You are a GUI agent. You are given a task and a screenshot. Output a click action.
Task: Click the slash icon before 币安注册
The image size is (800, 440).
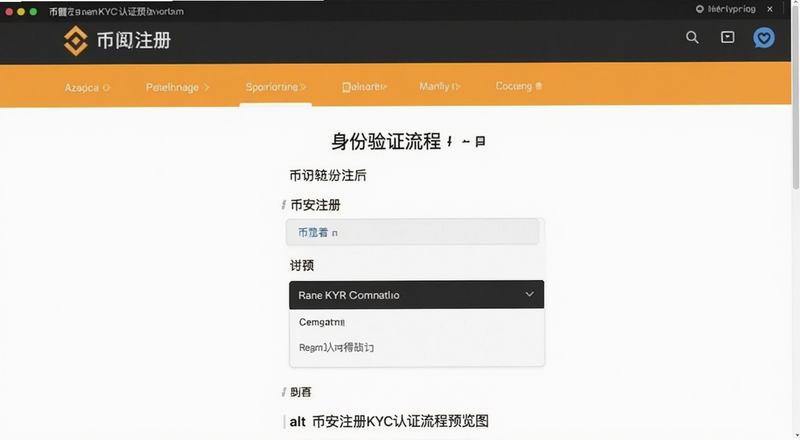[x=283, y=205]
